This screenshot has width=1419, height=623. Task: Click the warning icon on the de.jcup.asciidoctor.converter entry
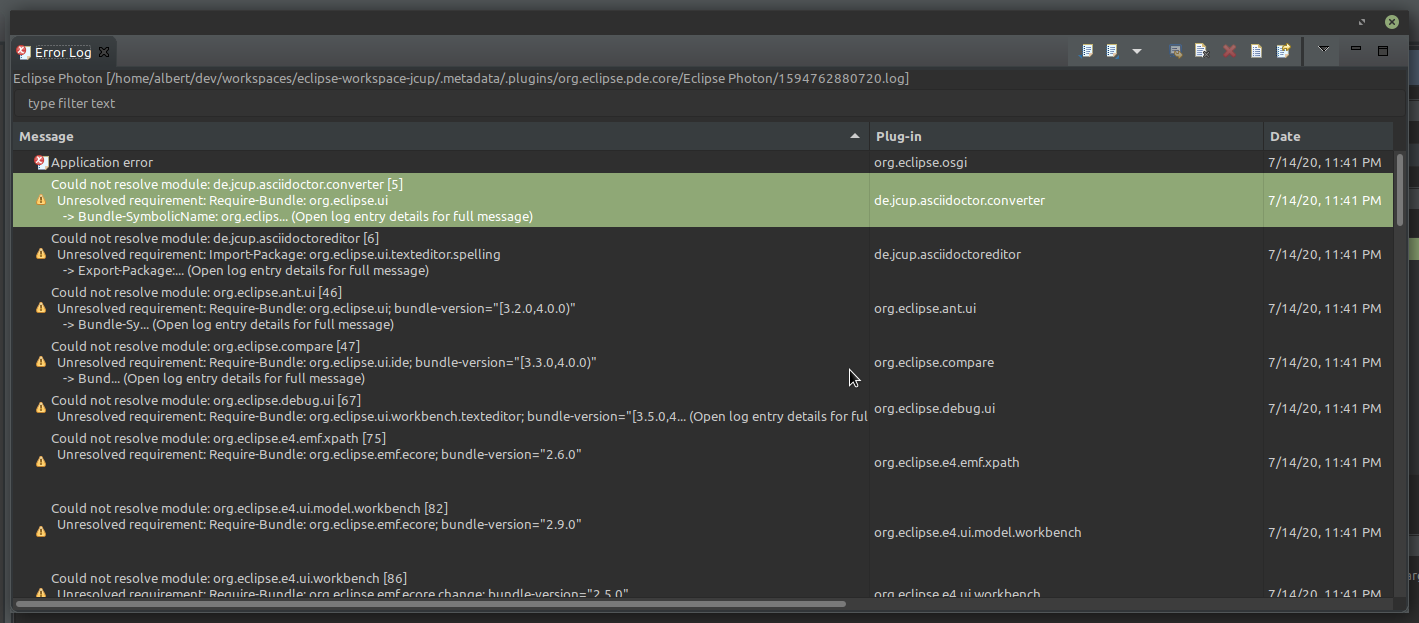click(40, 200)
